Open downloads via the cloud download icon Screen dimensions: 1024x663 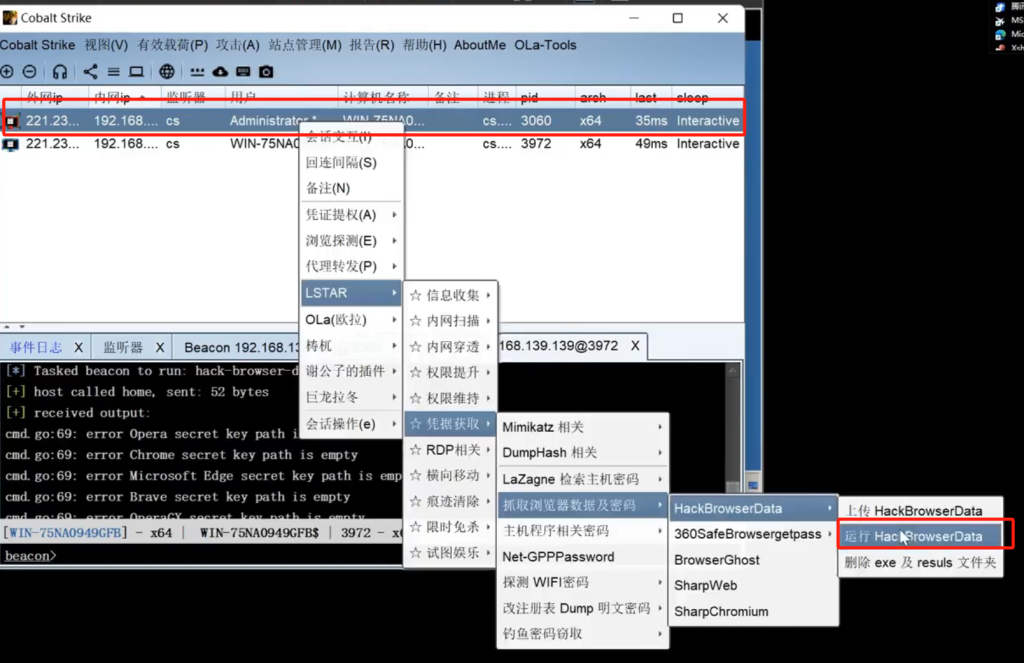pyautogui.click(x=220, y=72)
